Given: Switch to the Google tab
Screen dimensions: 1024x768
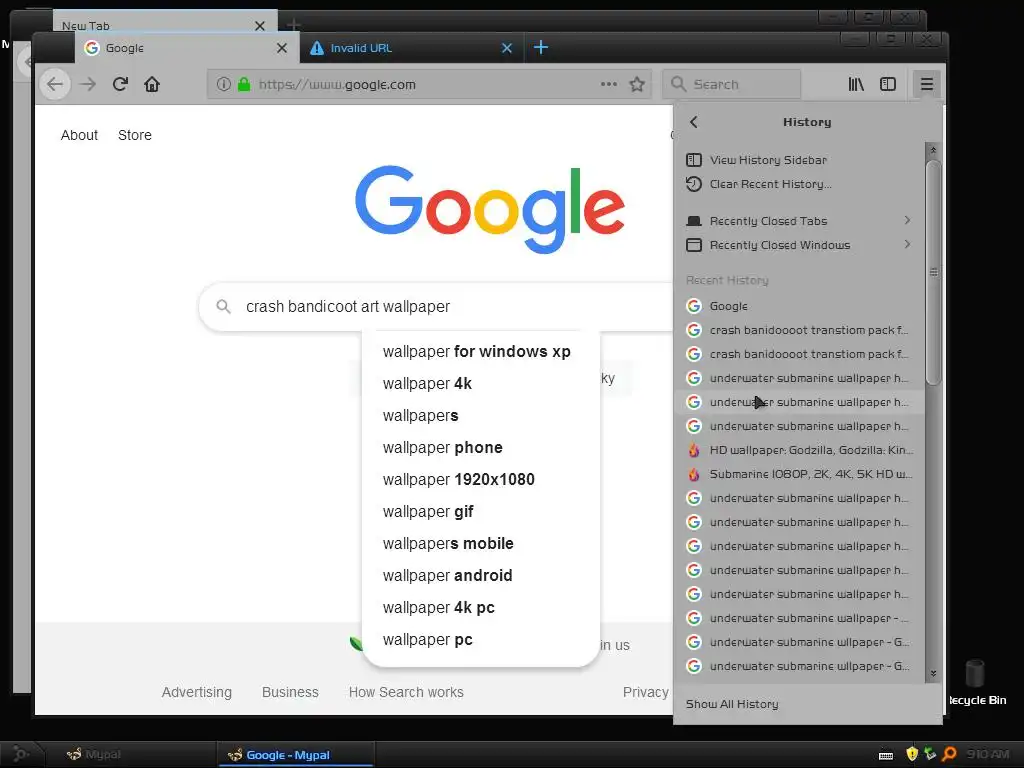Looking at the screenshot, I should coord(187,48).
